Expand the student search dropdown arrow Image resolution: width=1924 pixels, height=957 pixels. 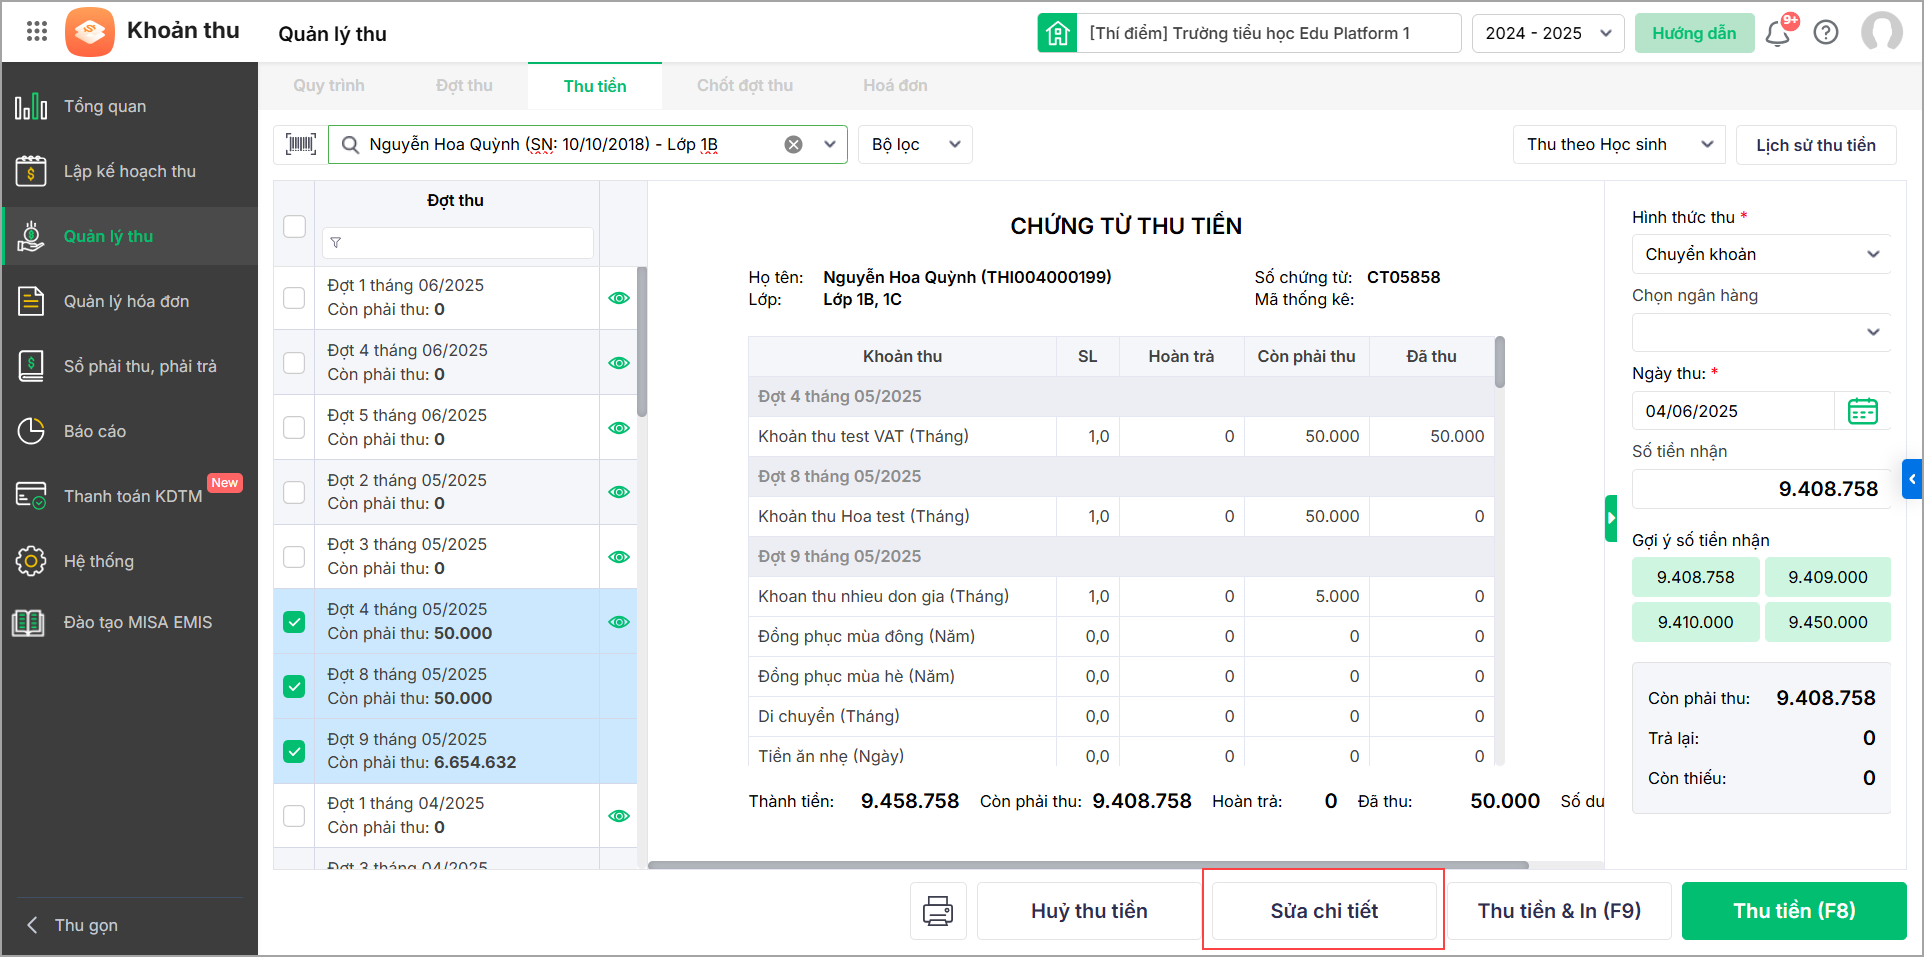coord(830,144)
